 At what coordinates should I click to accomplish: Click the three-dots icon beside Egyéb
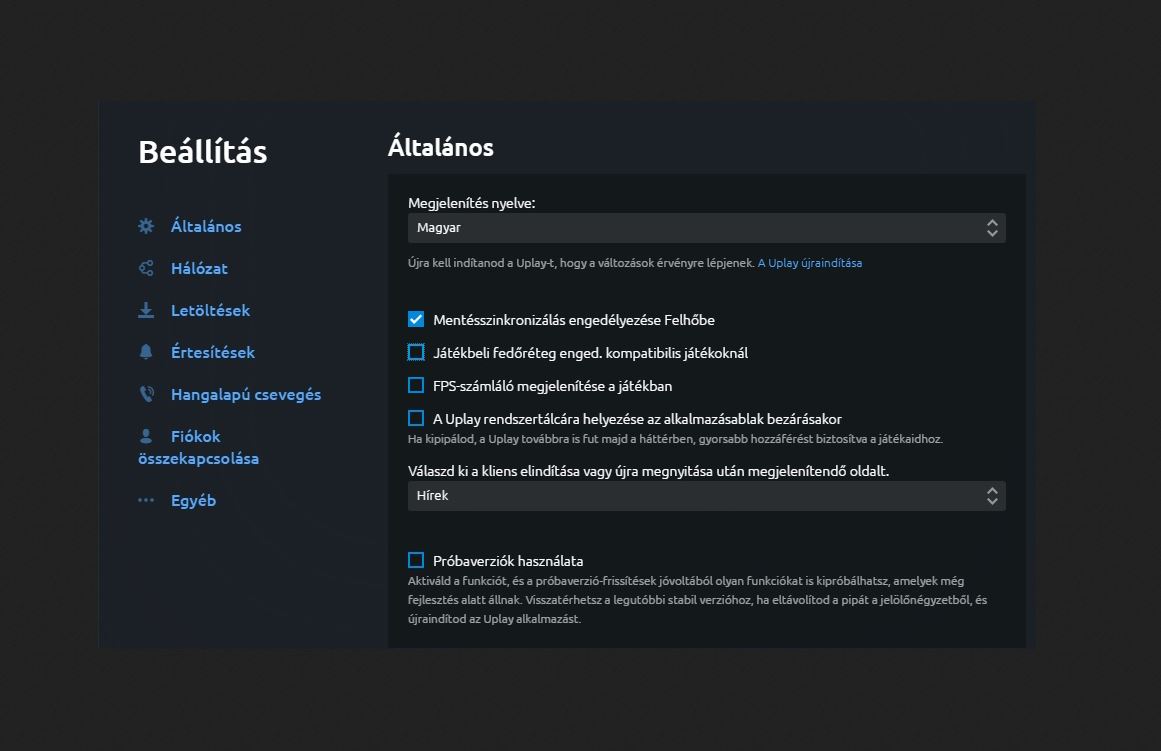tap(146, 500)
